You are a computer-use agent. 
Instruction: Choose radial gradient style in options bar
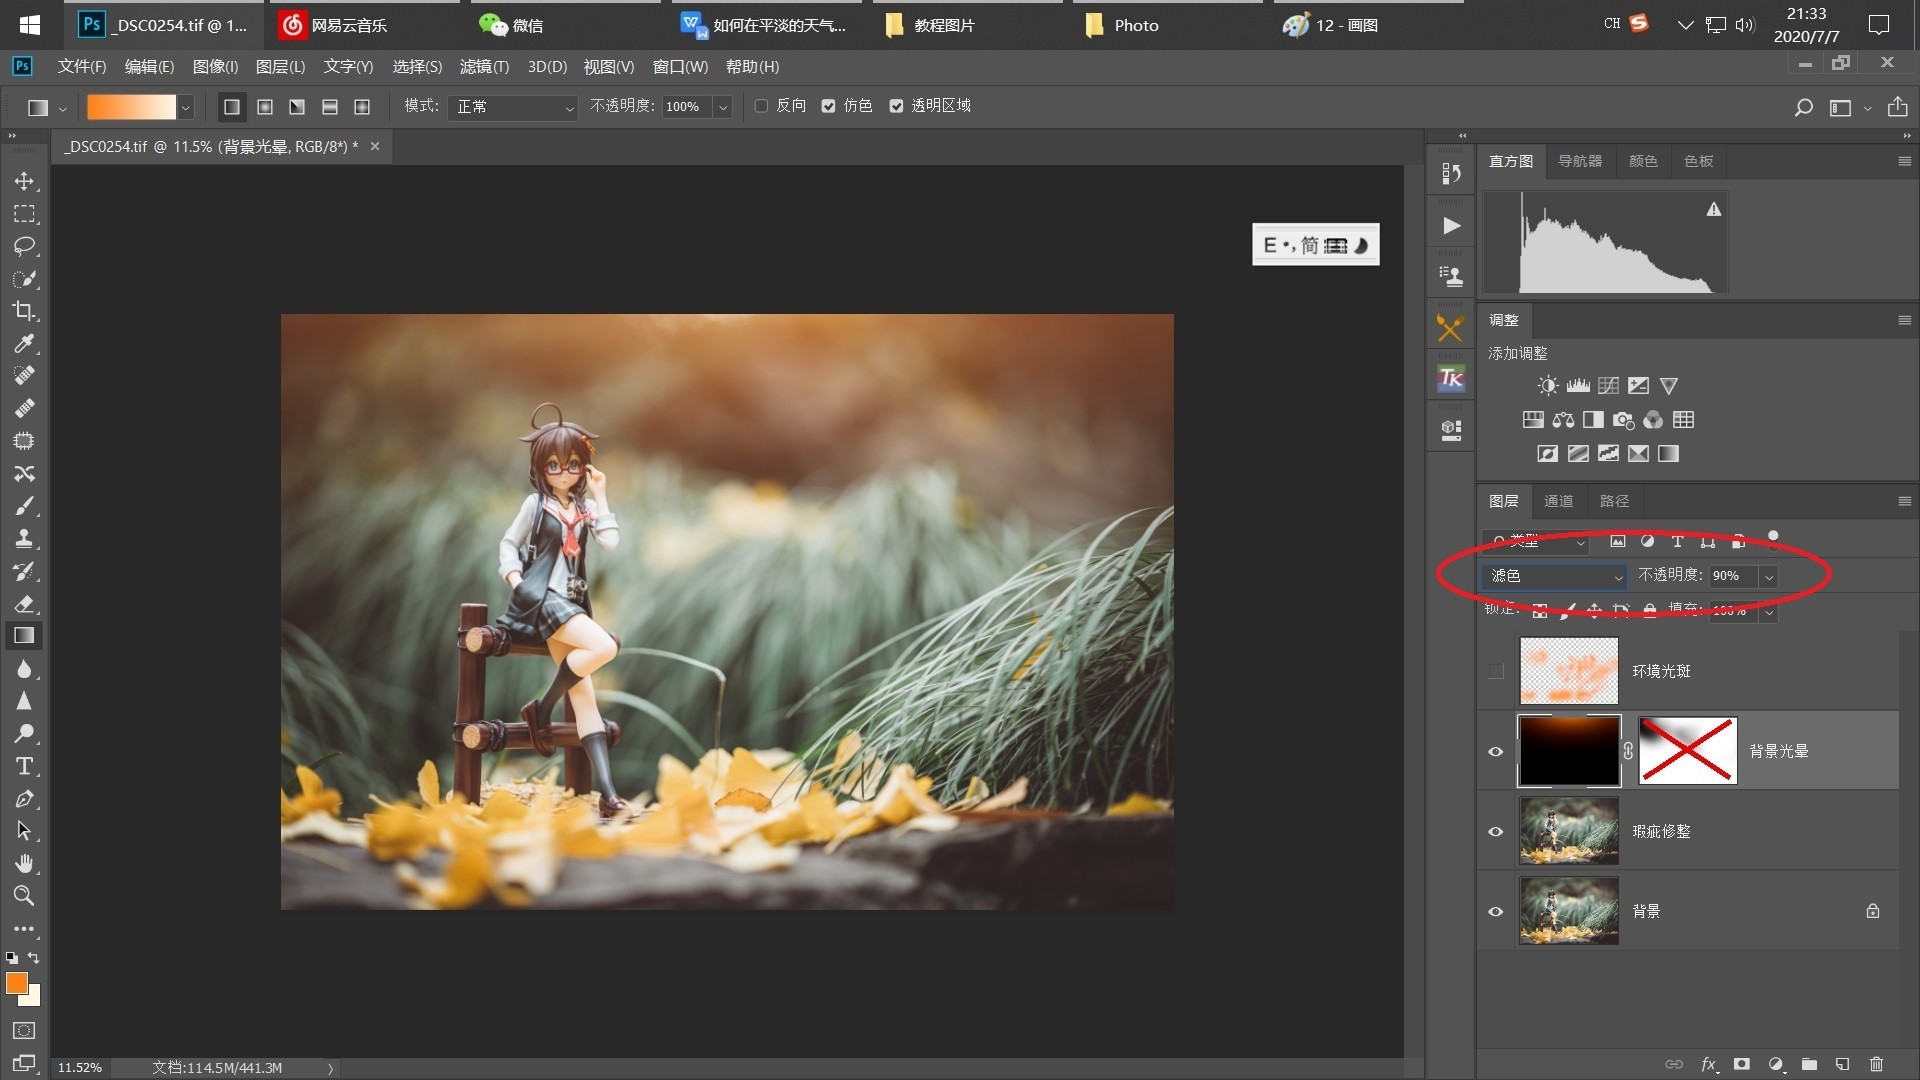(265, 106)
